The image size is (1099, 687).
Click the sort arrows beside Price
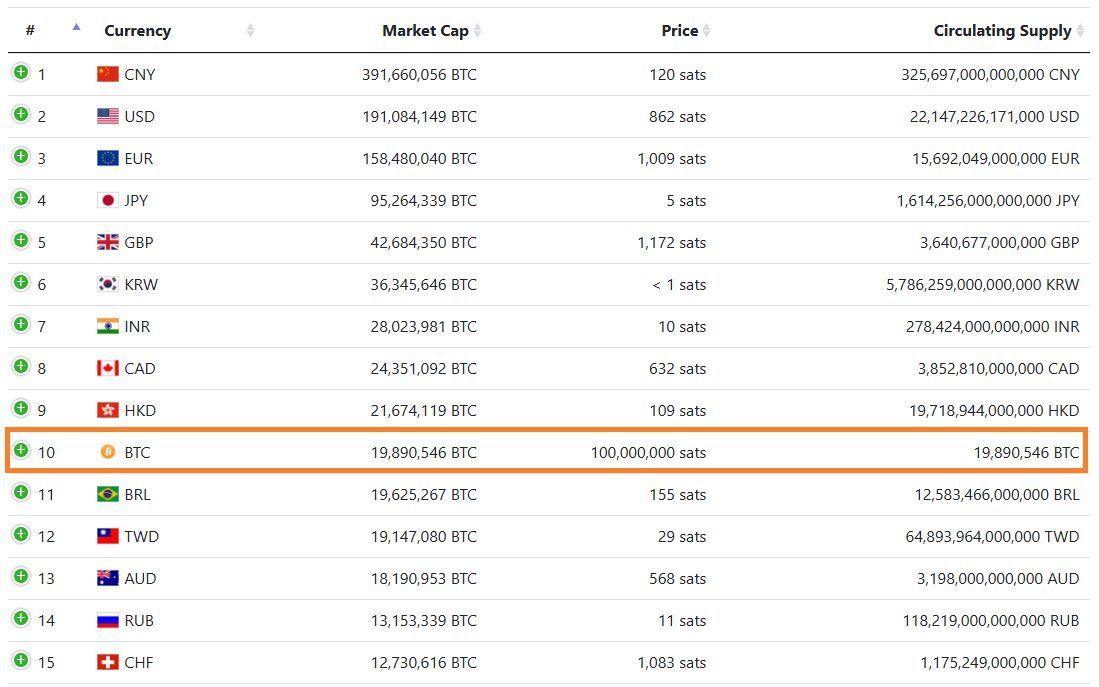pos(706,30)
